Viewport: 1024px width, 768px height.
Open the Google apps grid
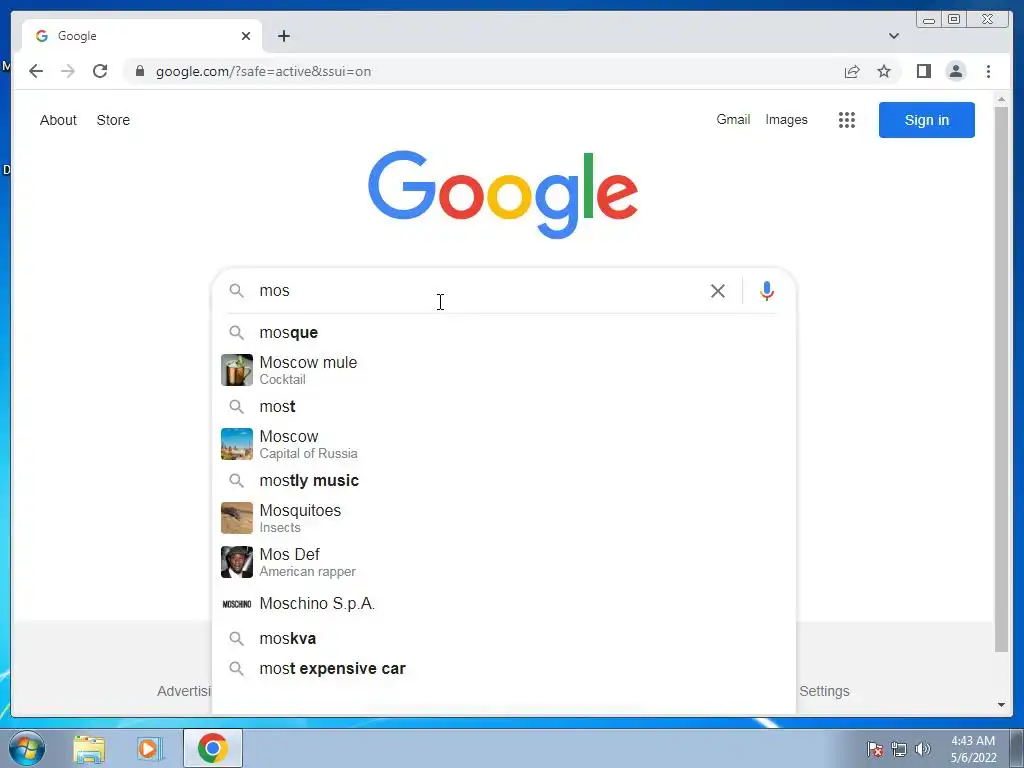click(x=846, y=120)
